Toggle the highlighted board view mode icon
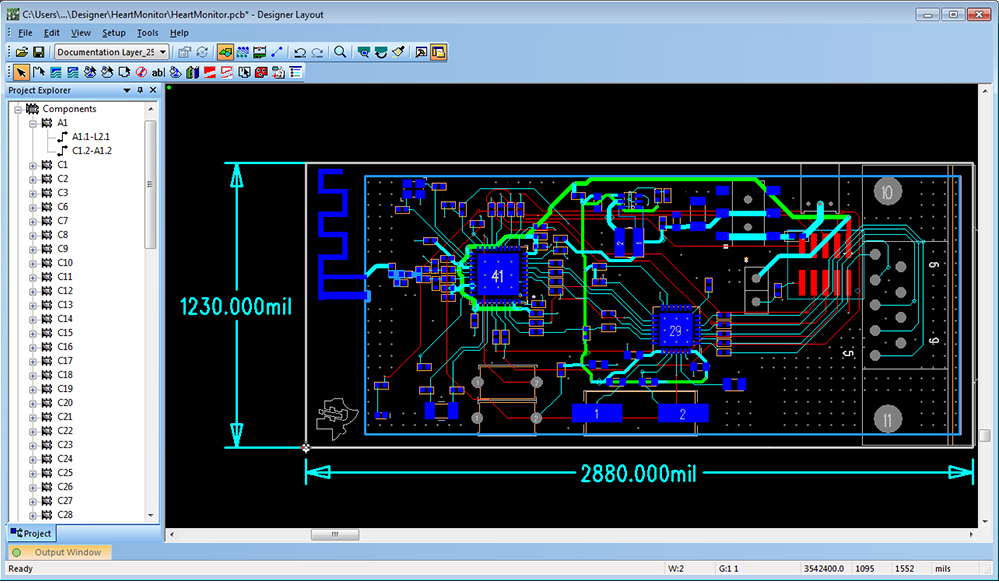The width and height of the screenshot is (999, 583). (225, 52)
